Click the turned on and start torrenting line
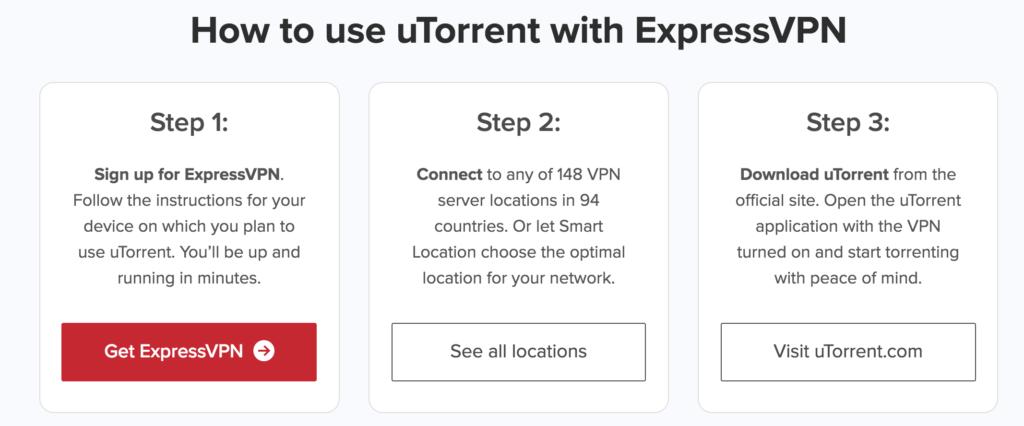 [848, 252]
